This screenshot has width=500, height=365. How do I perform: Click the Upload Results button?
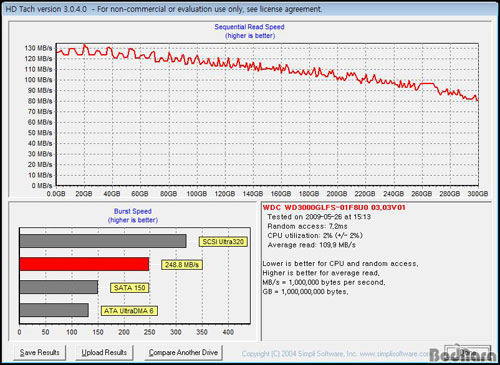click(x=104, y=353)
